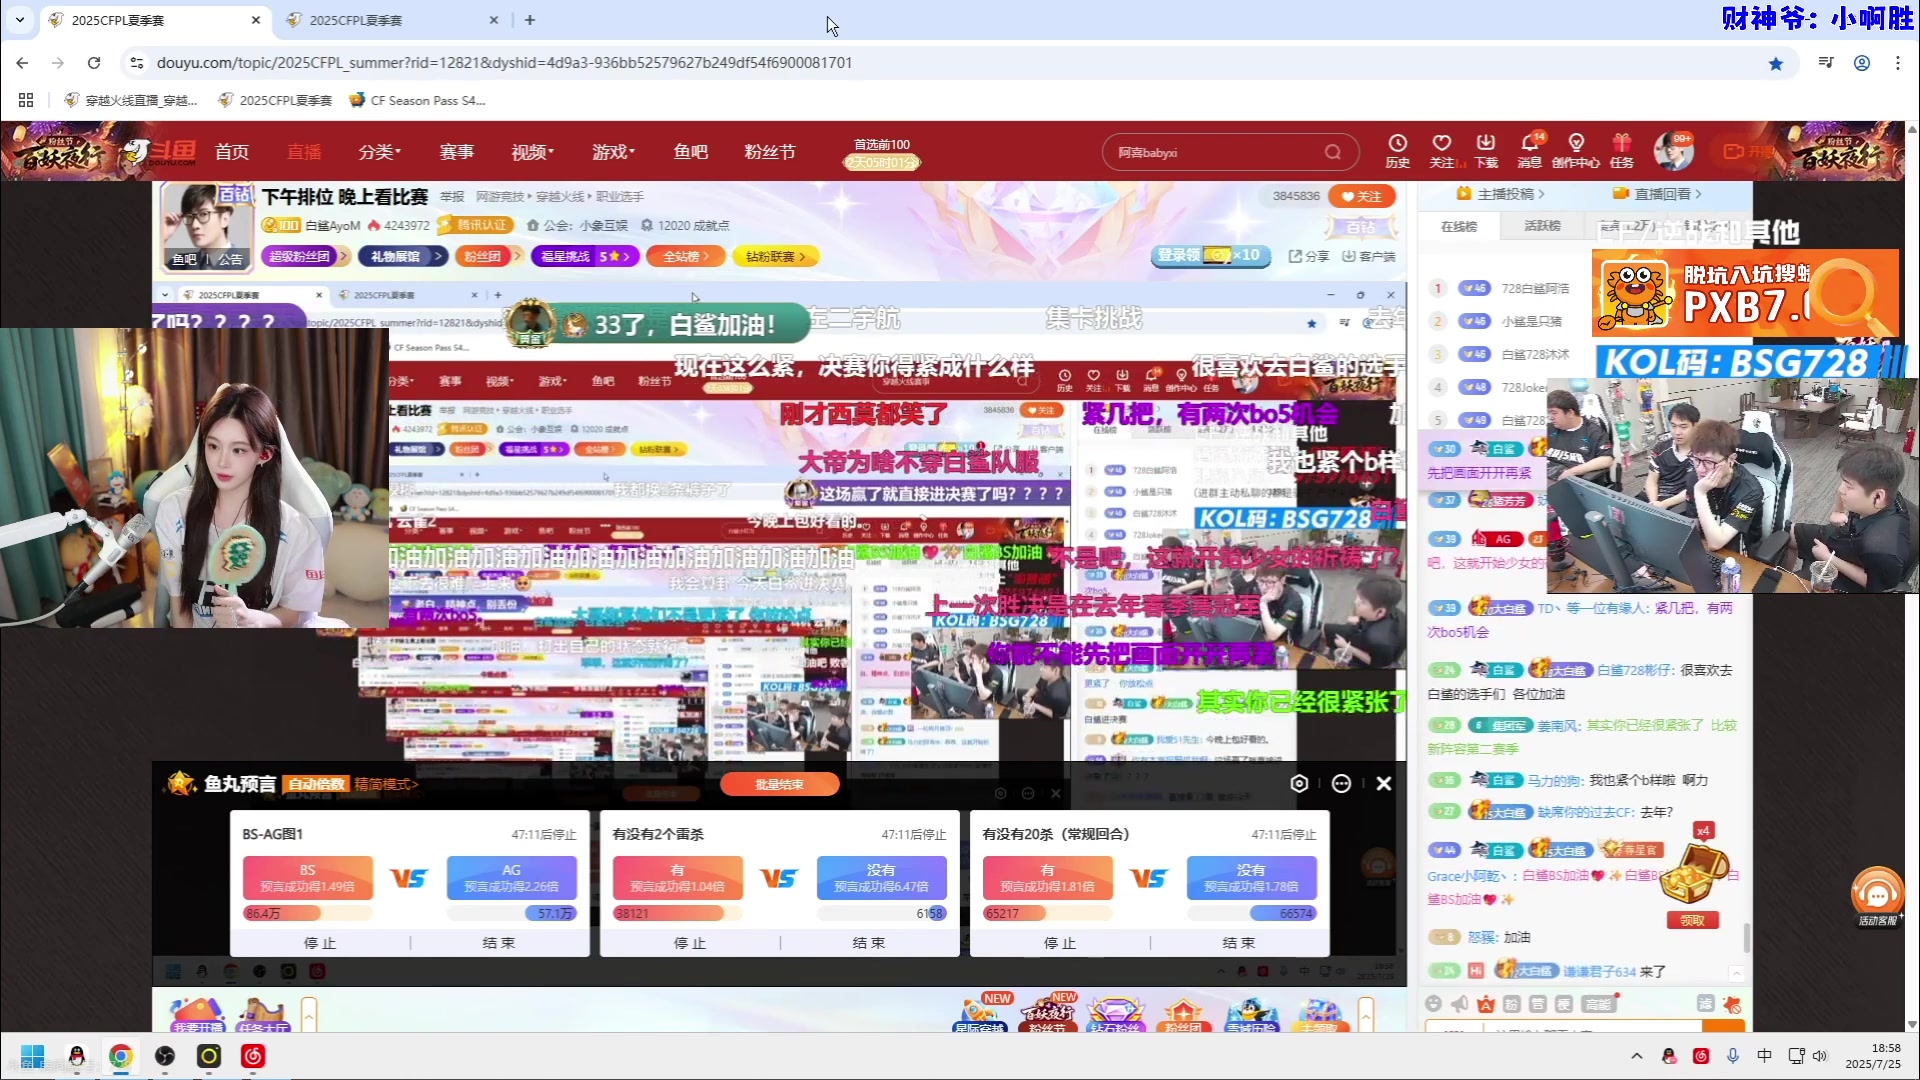1920x1080 pixels.
Task: Open the QQ penguin icon in taskbar
Action: (77, 1056)
